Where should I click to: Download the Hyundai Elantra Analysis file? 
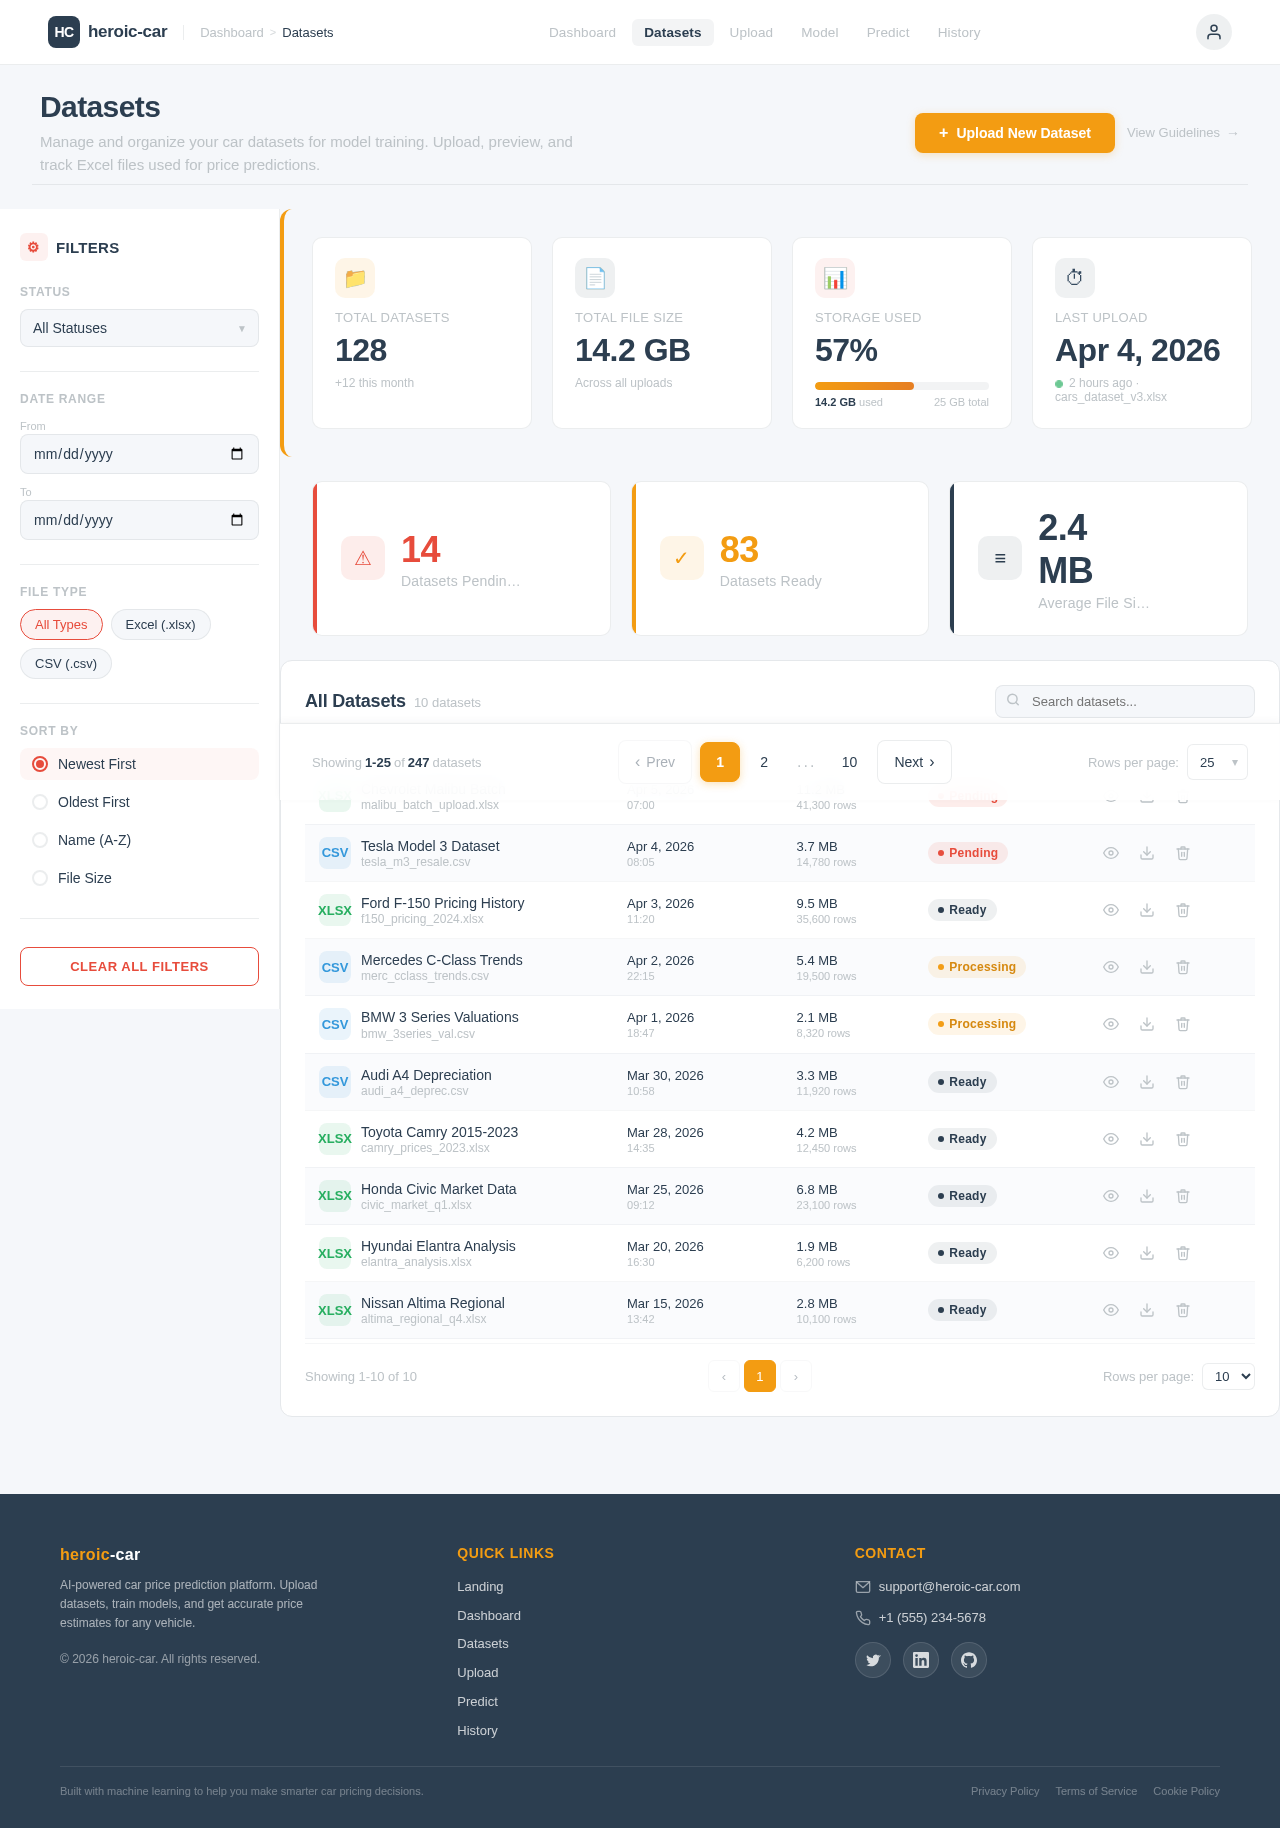click(1147, 1253)
